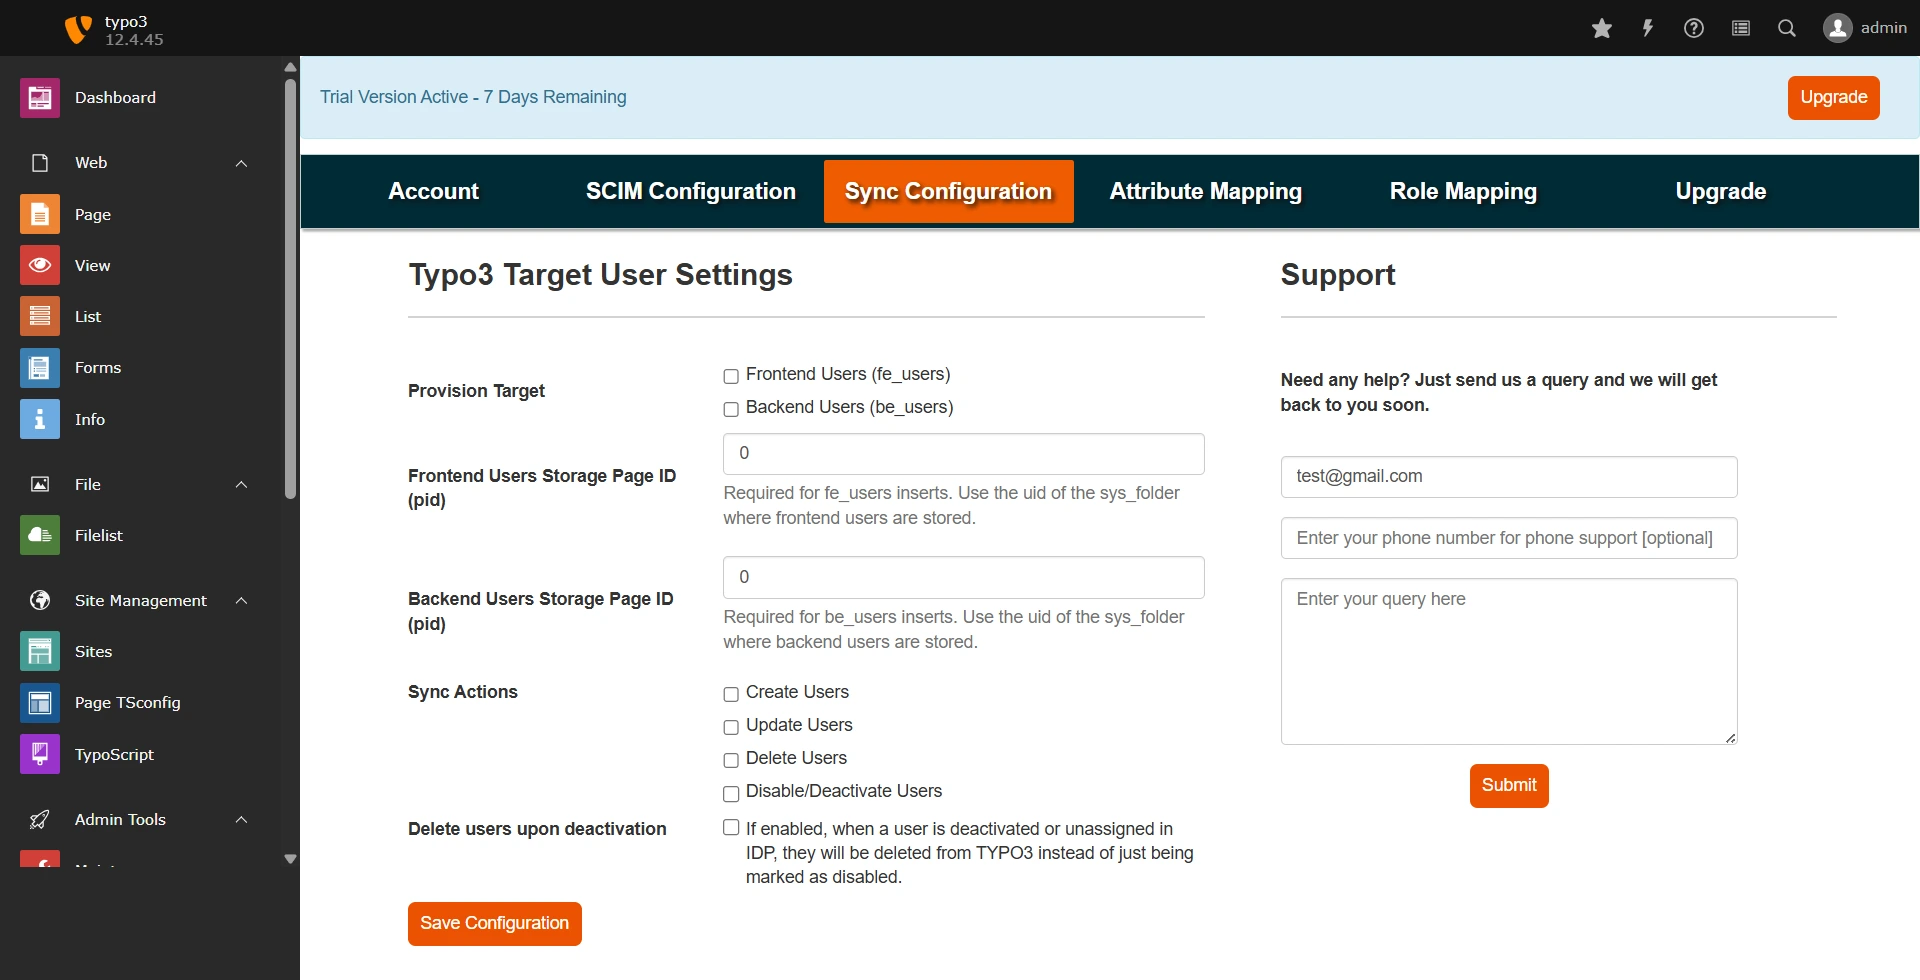
Task: Open the admin user avatar menu
Action: tap(1865, 28)
